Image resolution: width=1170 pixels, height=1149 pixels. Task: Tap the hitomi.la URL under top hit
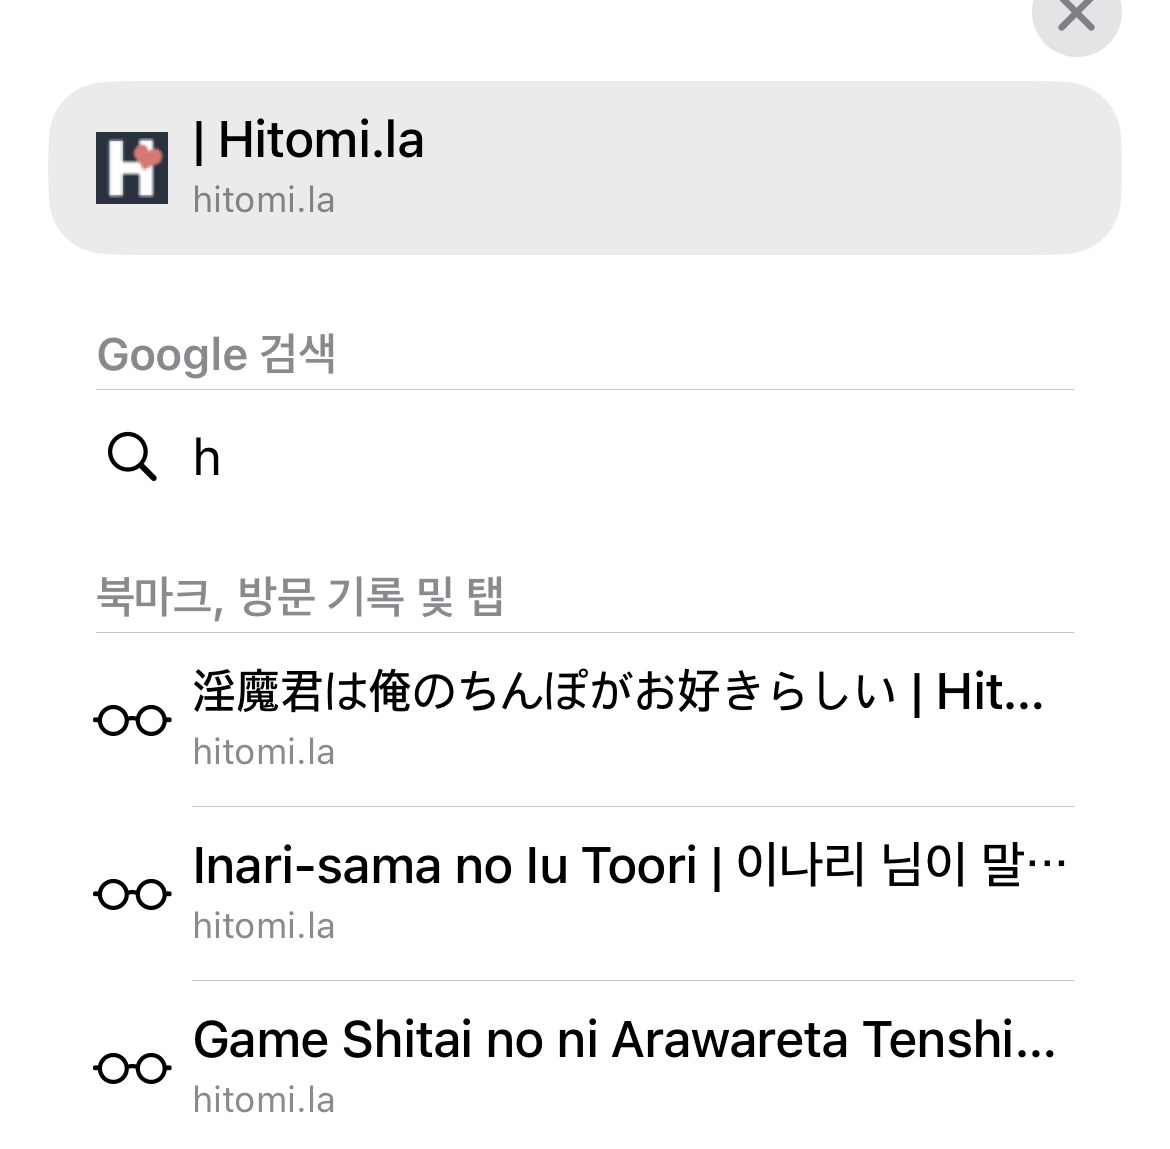[x=263, y=201]
